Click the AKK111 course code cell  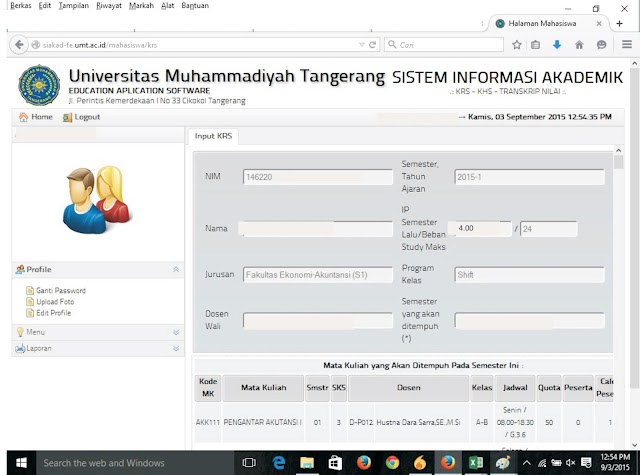point(208,422)
